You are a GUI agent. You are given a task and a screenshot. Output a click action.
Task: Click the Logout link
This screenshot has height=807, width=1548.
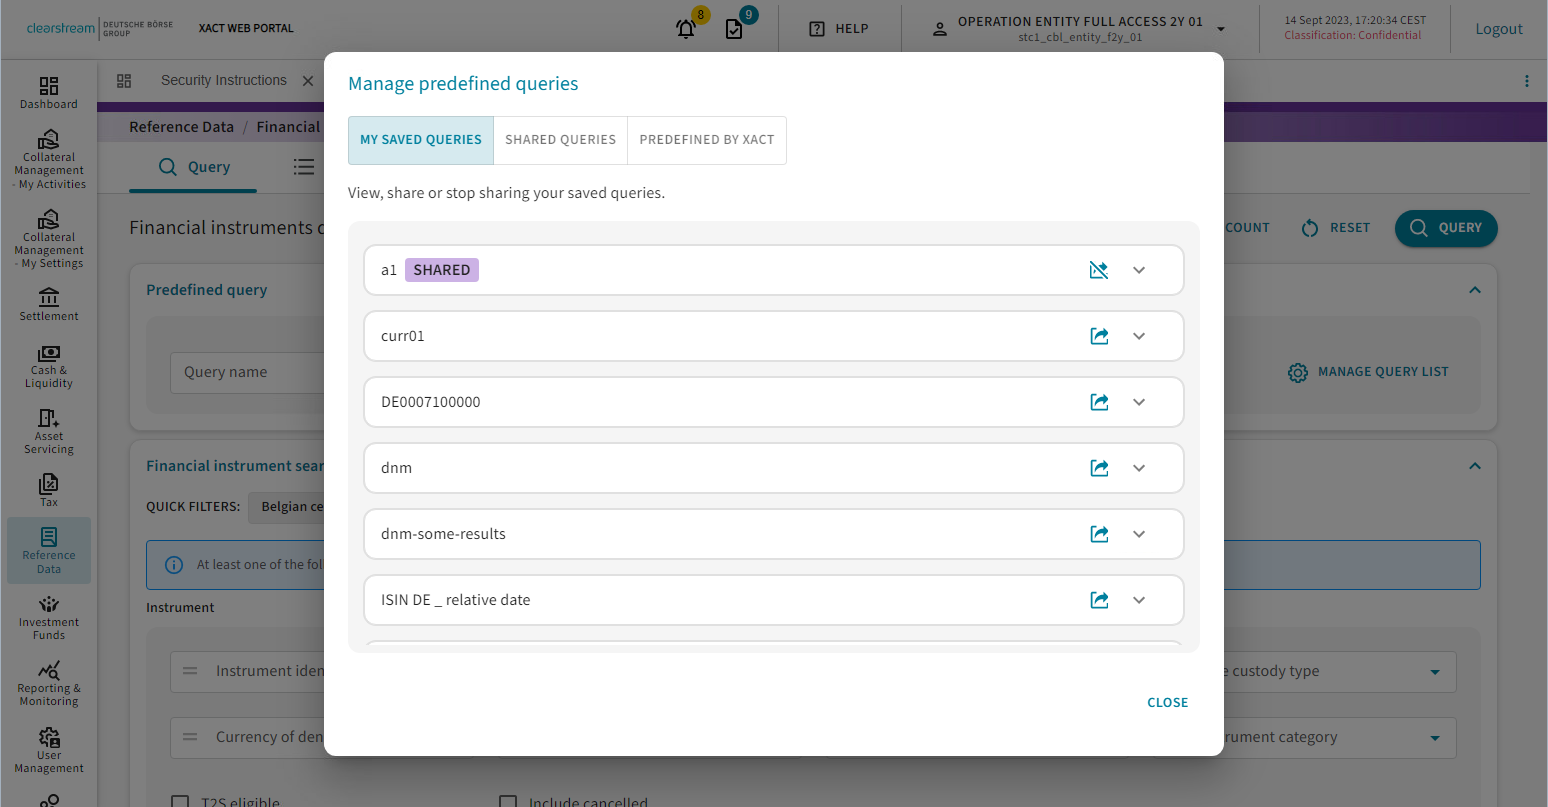tap(1498, 29)
